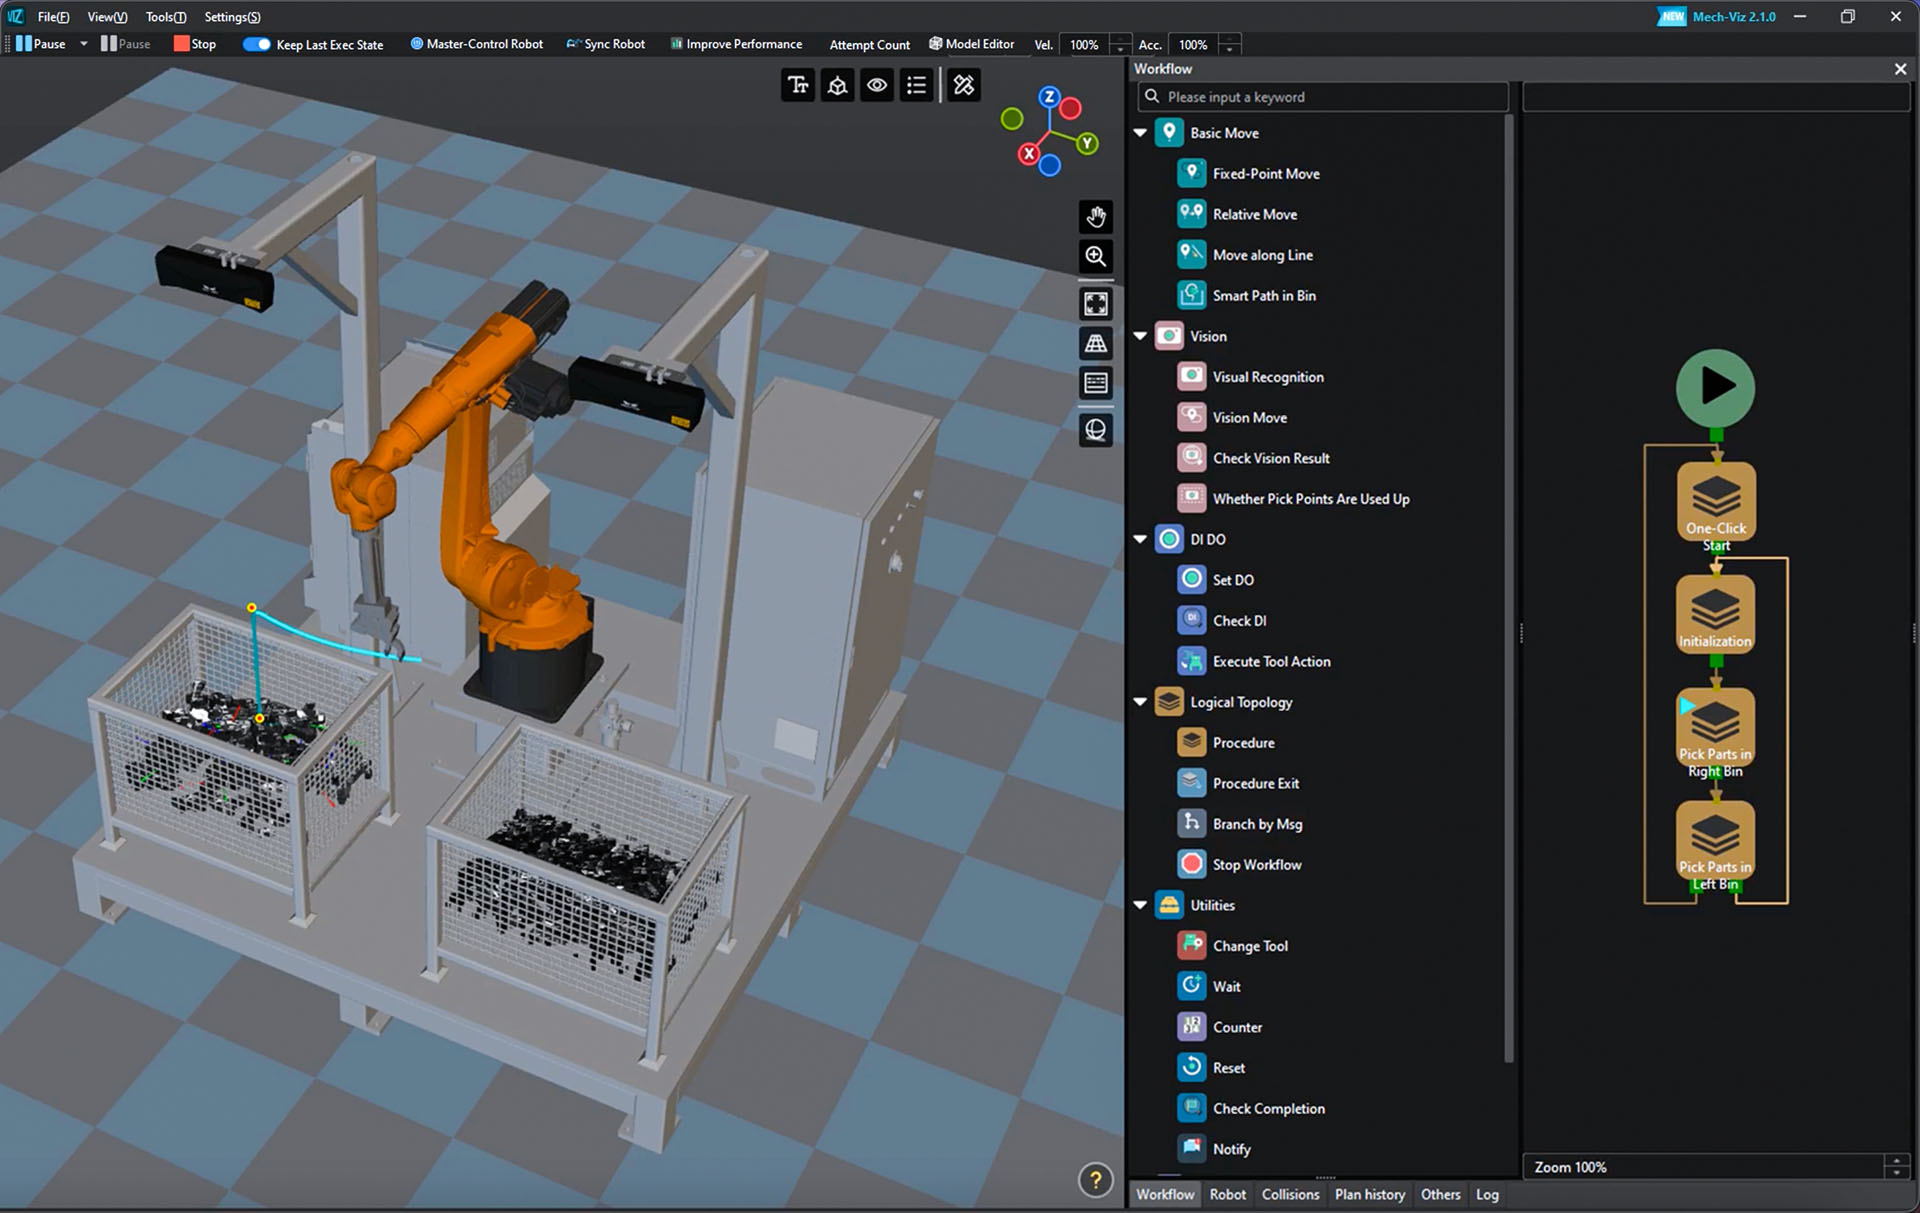This screenshot has width=1920, height=1213.
Task: Click the green Start play node
Action: coord(1715,388)
